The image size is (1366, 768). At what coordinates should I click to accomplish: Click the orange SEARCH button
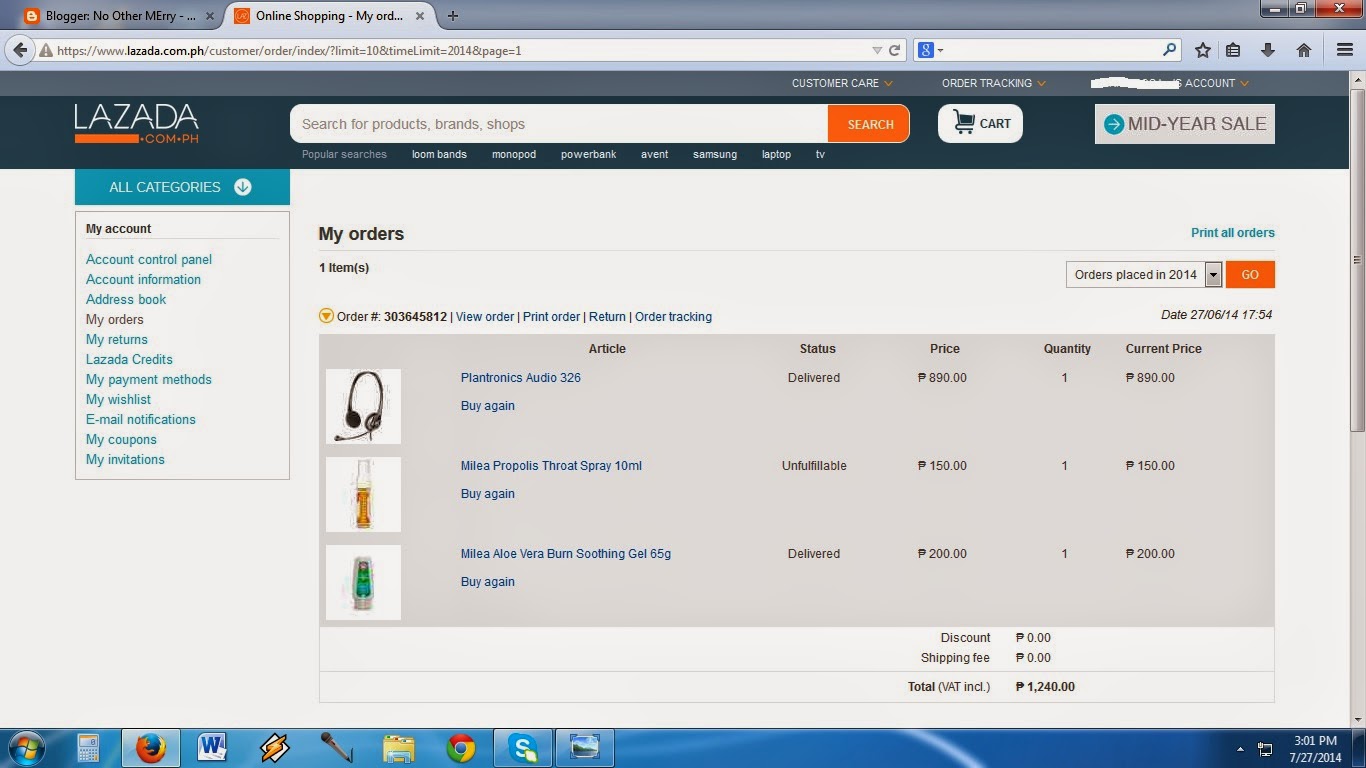point(869,124)
